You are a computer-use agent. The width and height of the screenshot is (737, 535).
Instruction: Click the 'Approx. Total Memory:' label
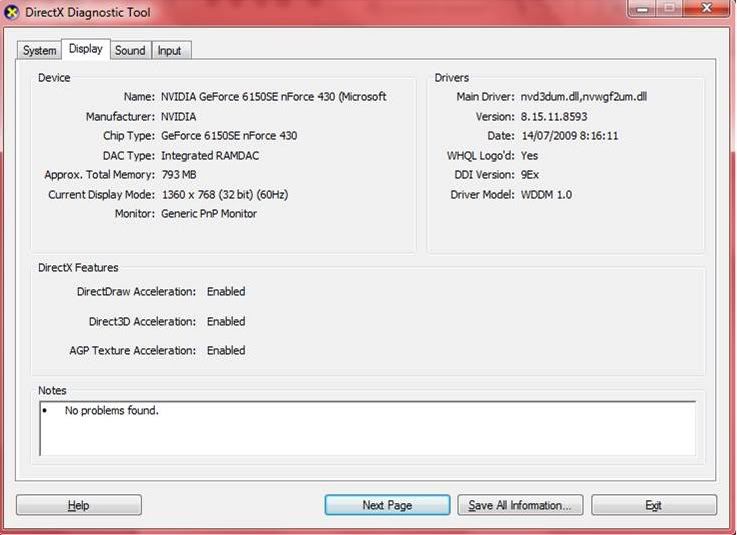click(100, 175)
